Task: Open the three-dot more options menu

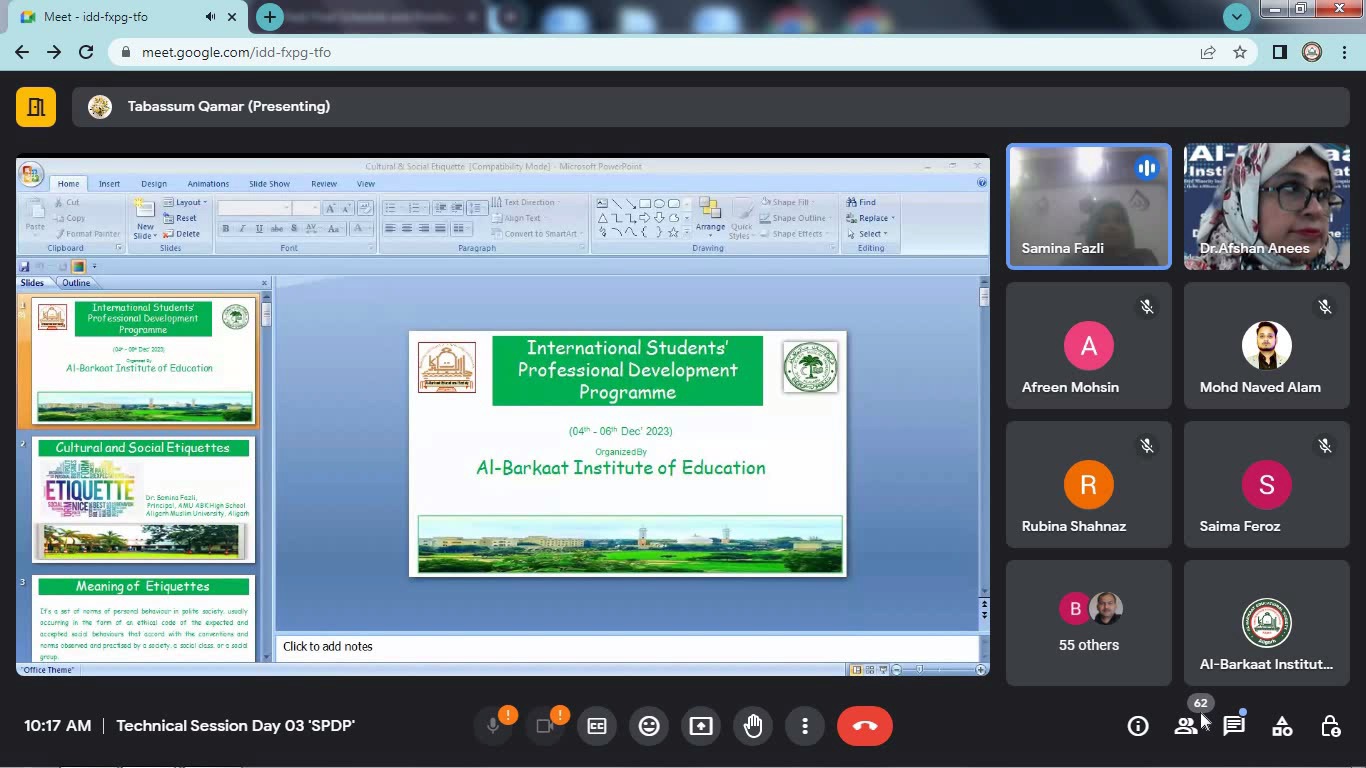Action: tap(805, 726)
